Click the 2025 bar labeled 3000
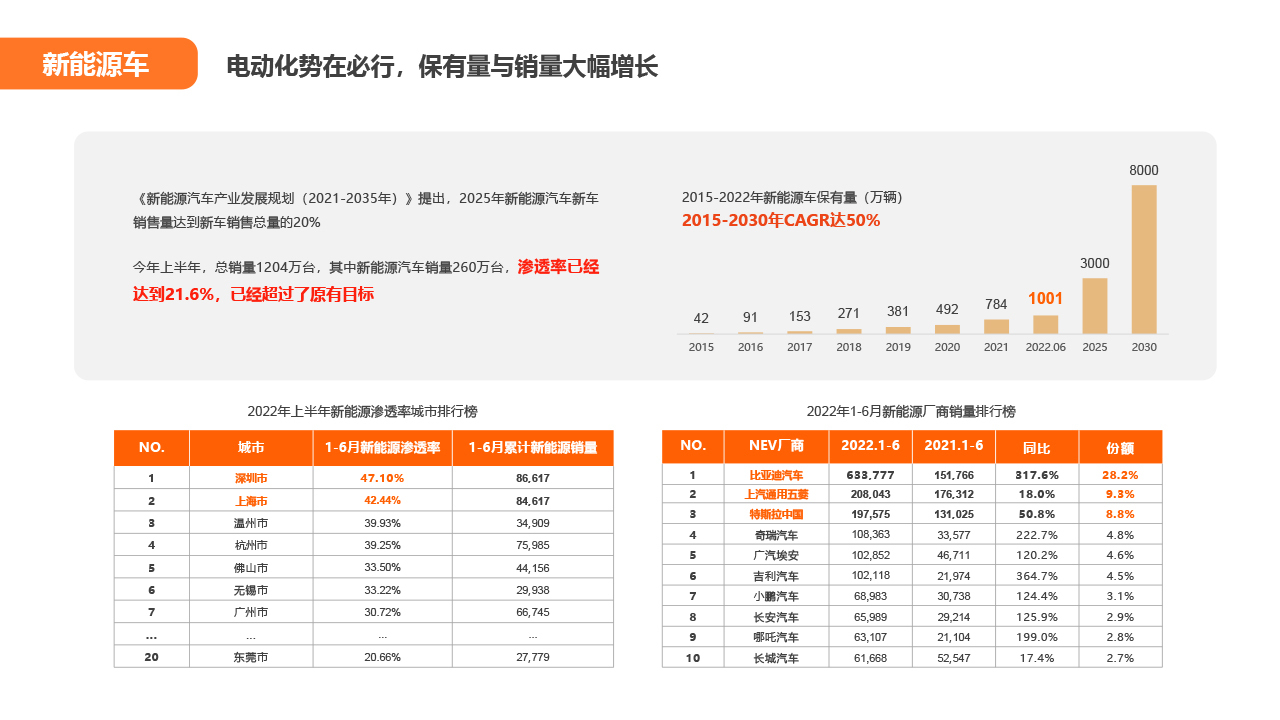The width and height of the screenshot is (1280, 720). (1095, 306)
